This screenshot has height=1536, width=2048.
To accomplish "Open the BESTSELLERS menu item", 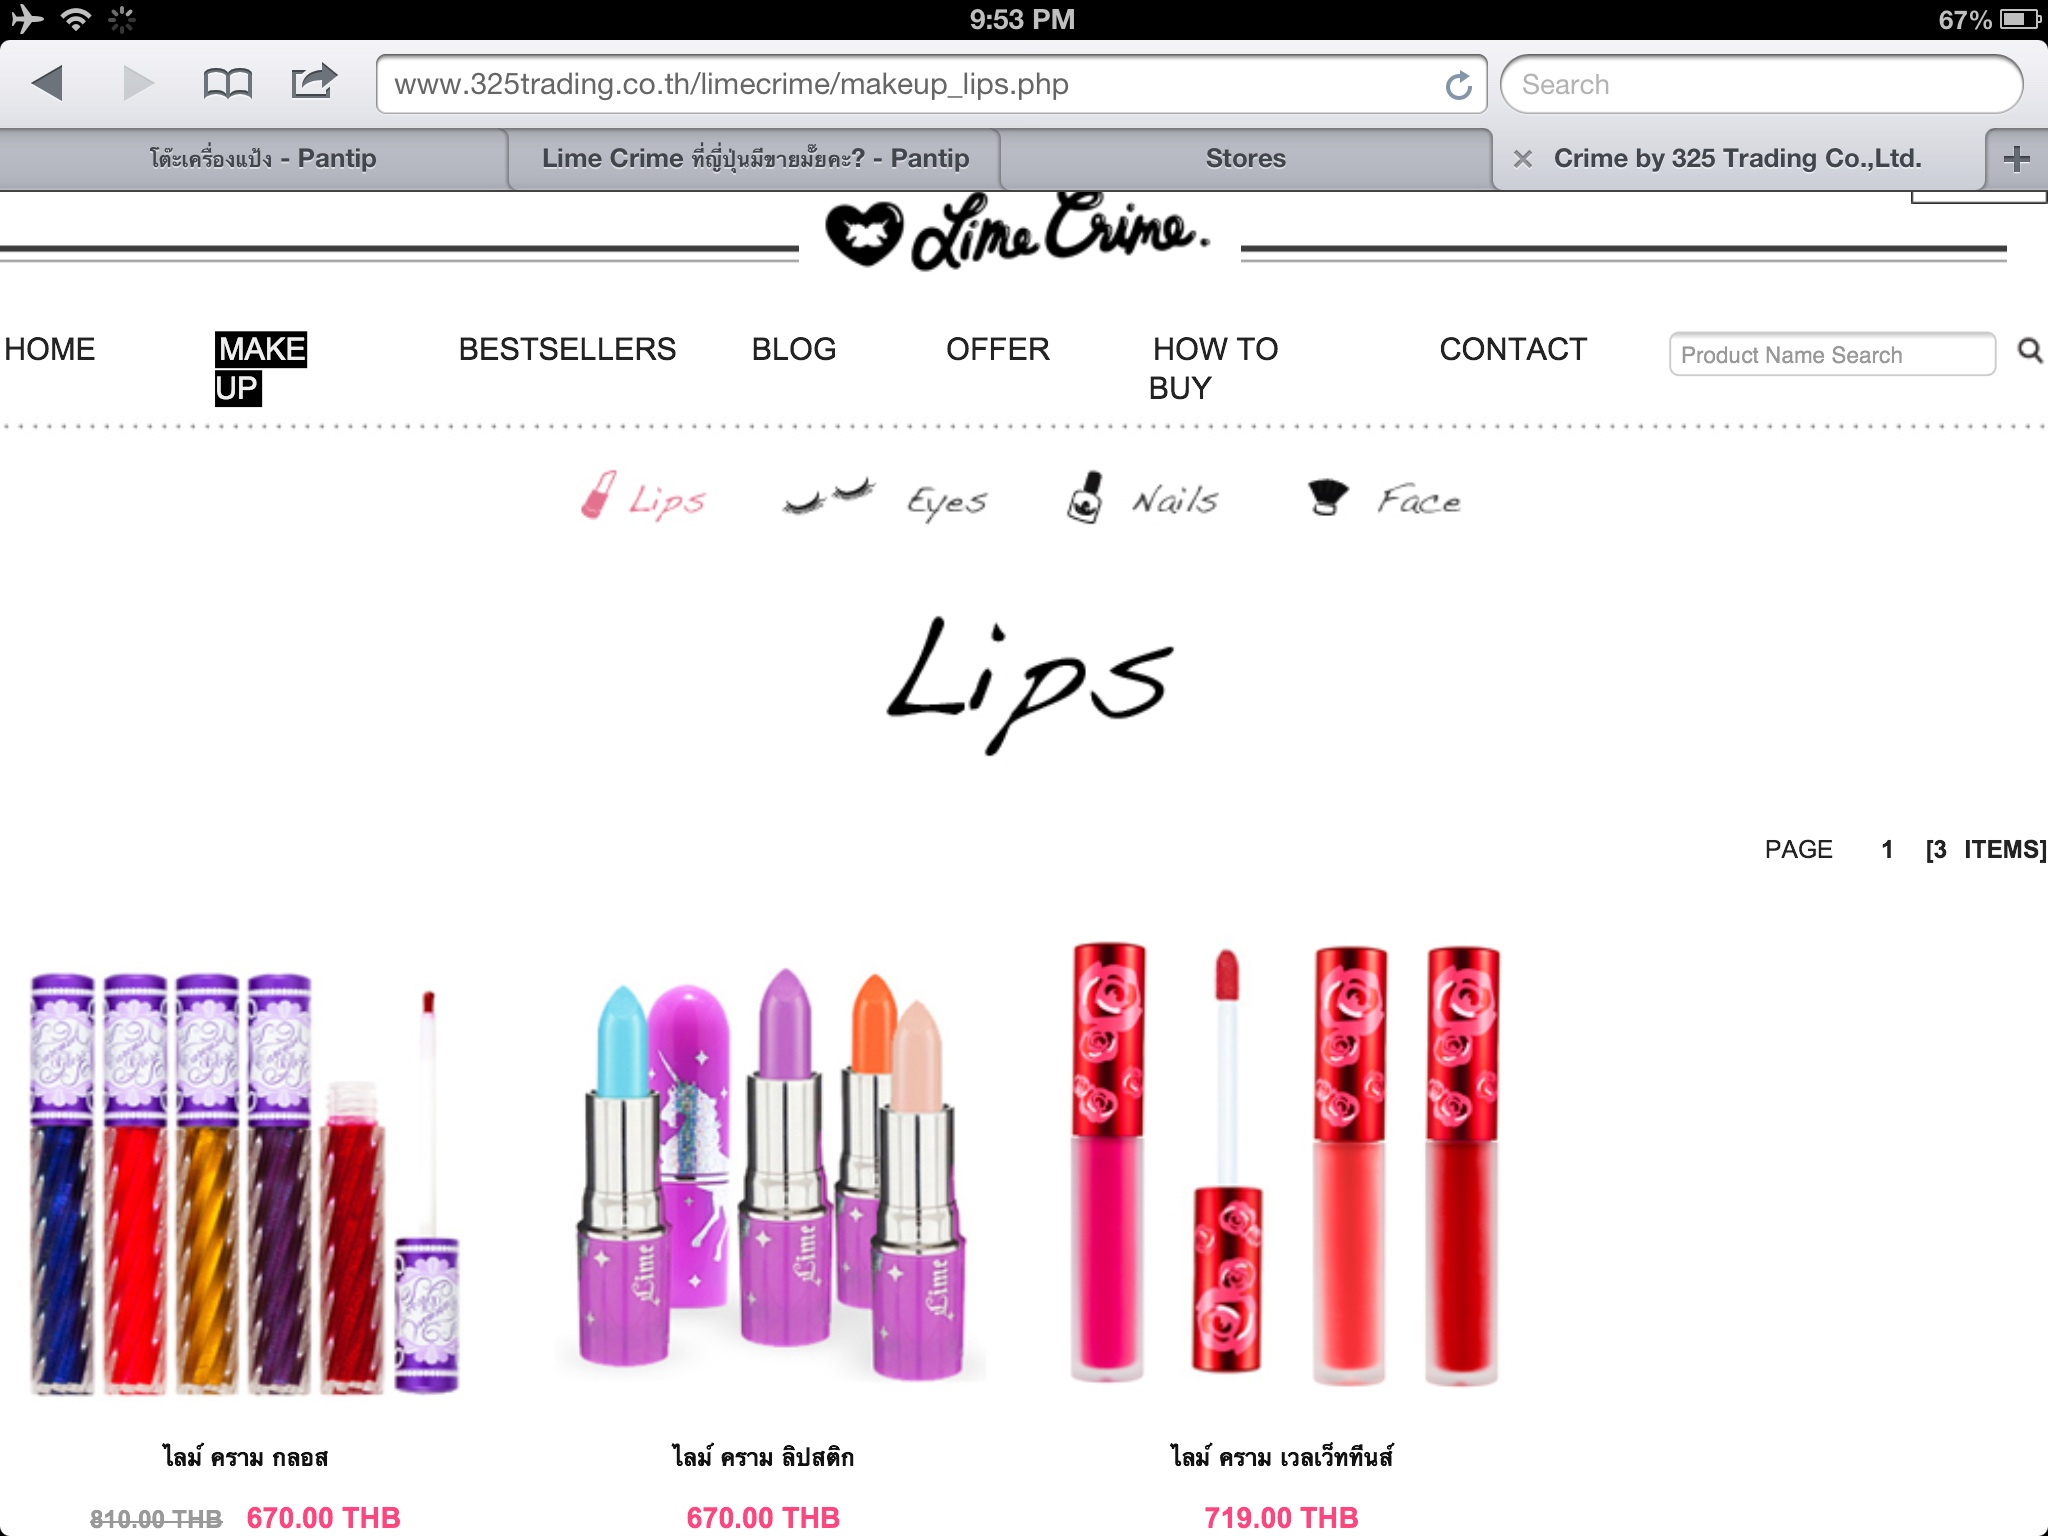I will point(567,349).
